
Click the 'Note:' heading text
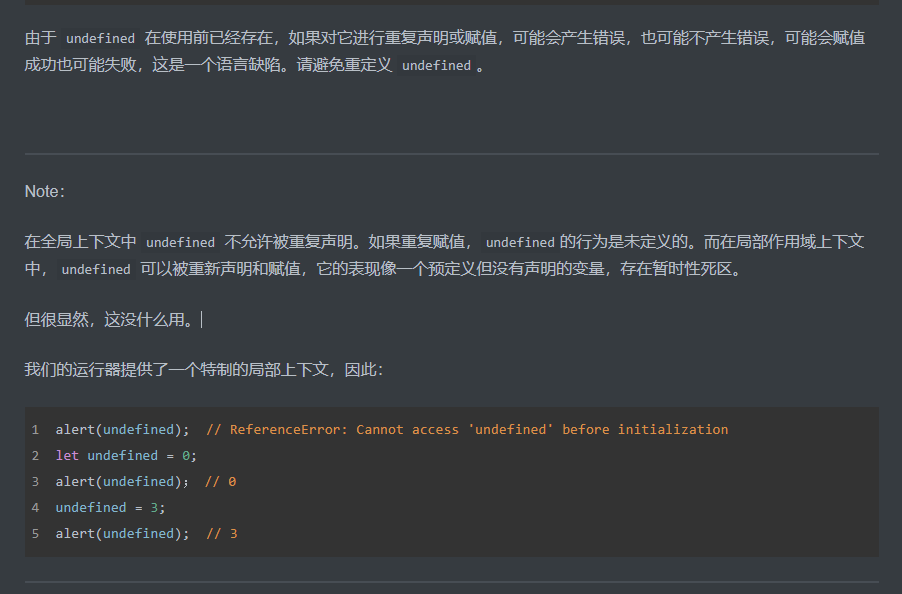pos(44,191)
